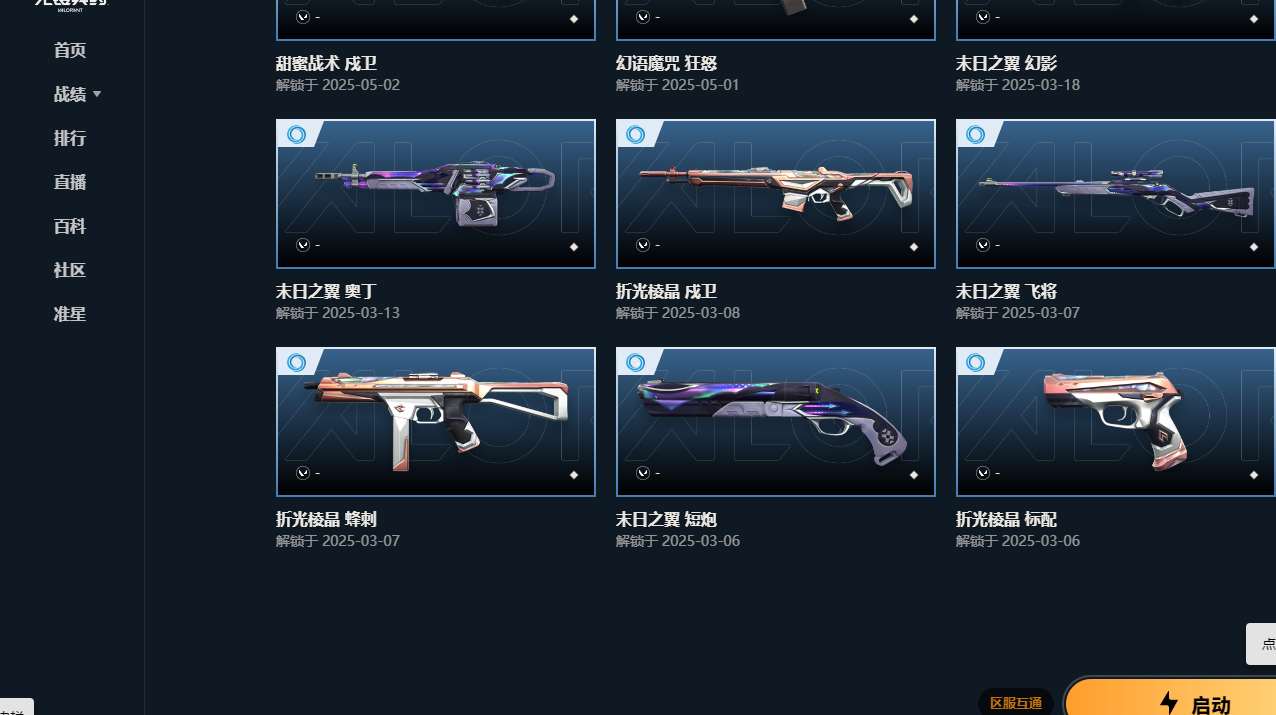The height and width of the screenshot is (715, 1276).
Task: Click the lightning icon on launch button
Action: [x=1168, y=702]
